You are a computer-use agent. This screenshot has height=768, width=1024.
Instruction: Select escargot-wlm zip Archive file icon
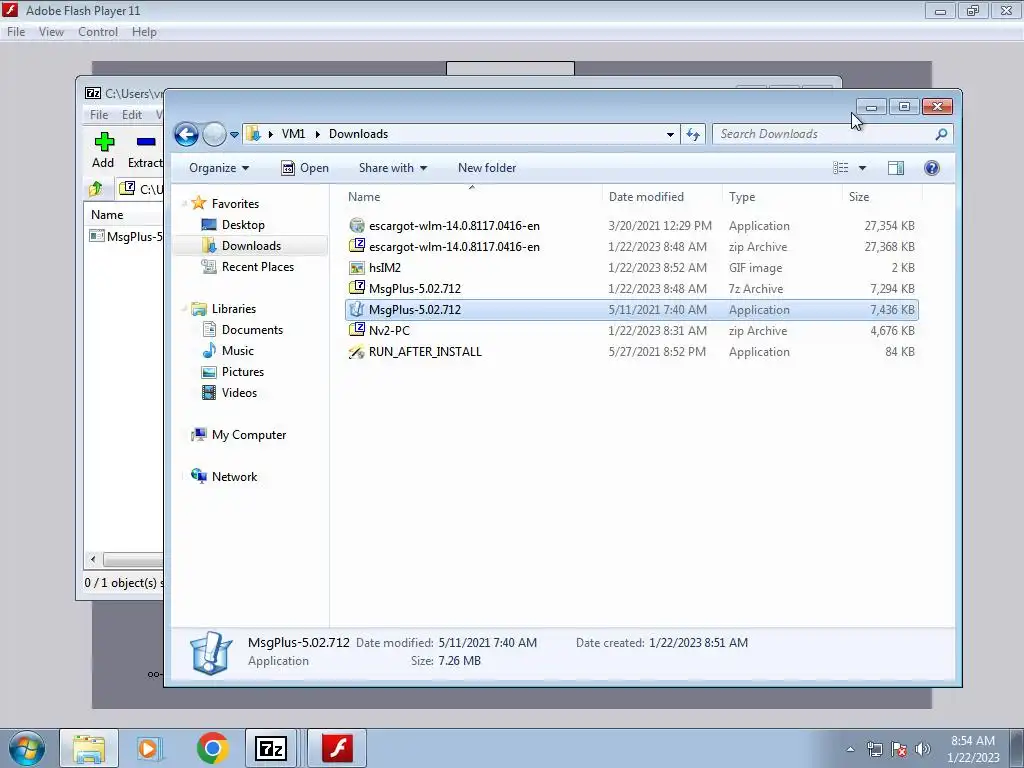pos(357,246)
